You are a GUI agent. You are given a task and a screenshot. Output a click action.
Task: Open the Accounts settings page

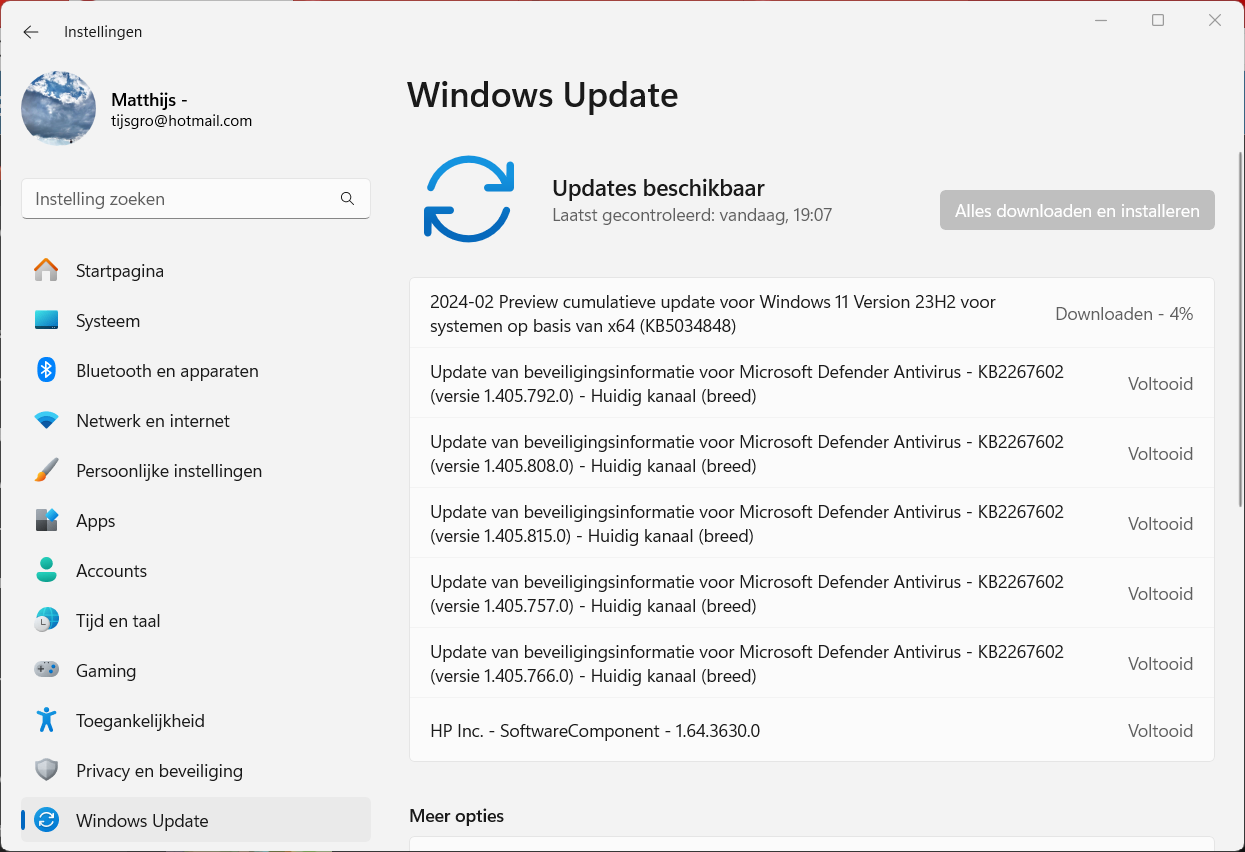(111, 571)
